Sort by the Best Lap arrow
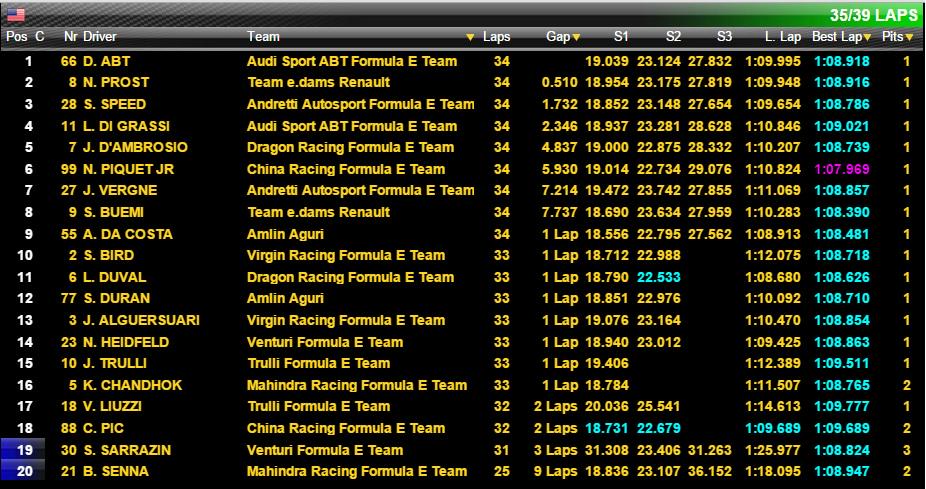The height and width of the screenshot is (489, 926). point(868,37)
